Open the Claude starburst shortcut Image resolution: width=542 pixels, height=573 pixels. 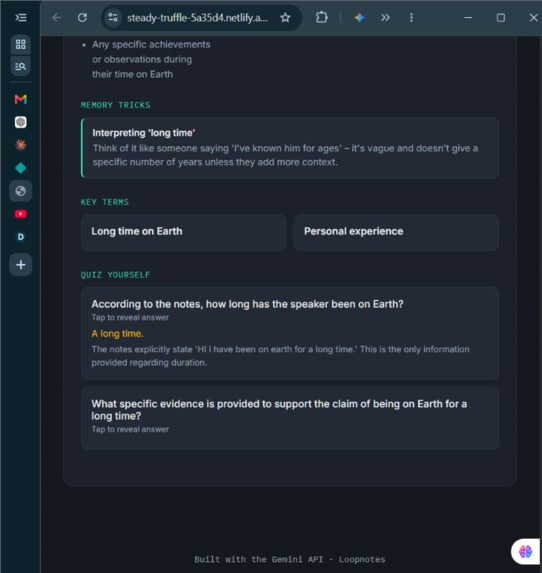[21, 145]
